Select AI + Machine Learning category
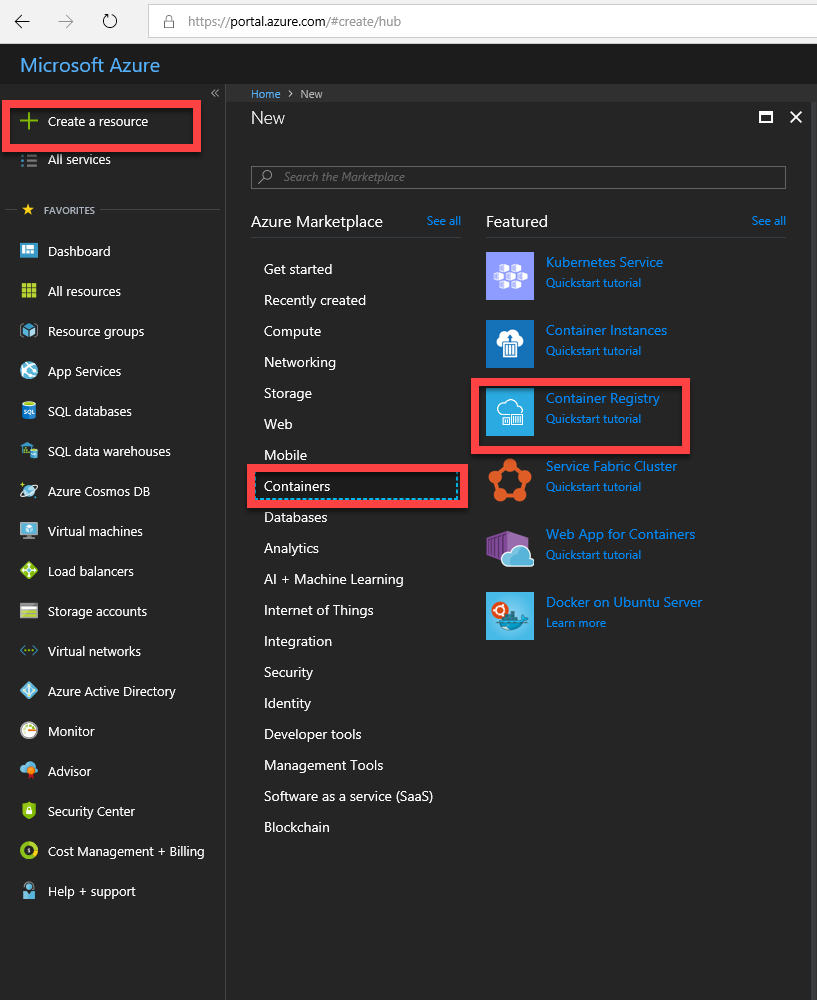Image resolution: width=817 pixels, height=1000 pixels. point(334,579)
